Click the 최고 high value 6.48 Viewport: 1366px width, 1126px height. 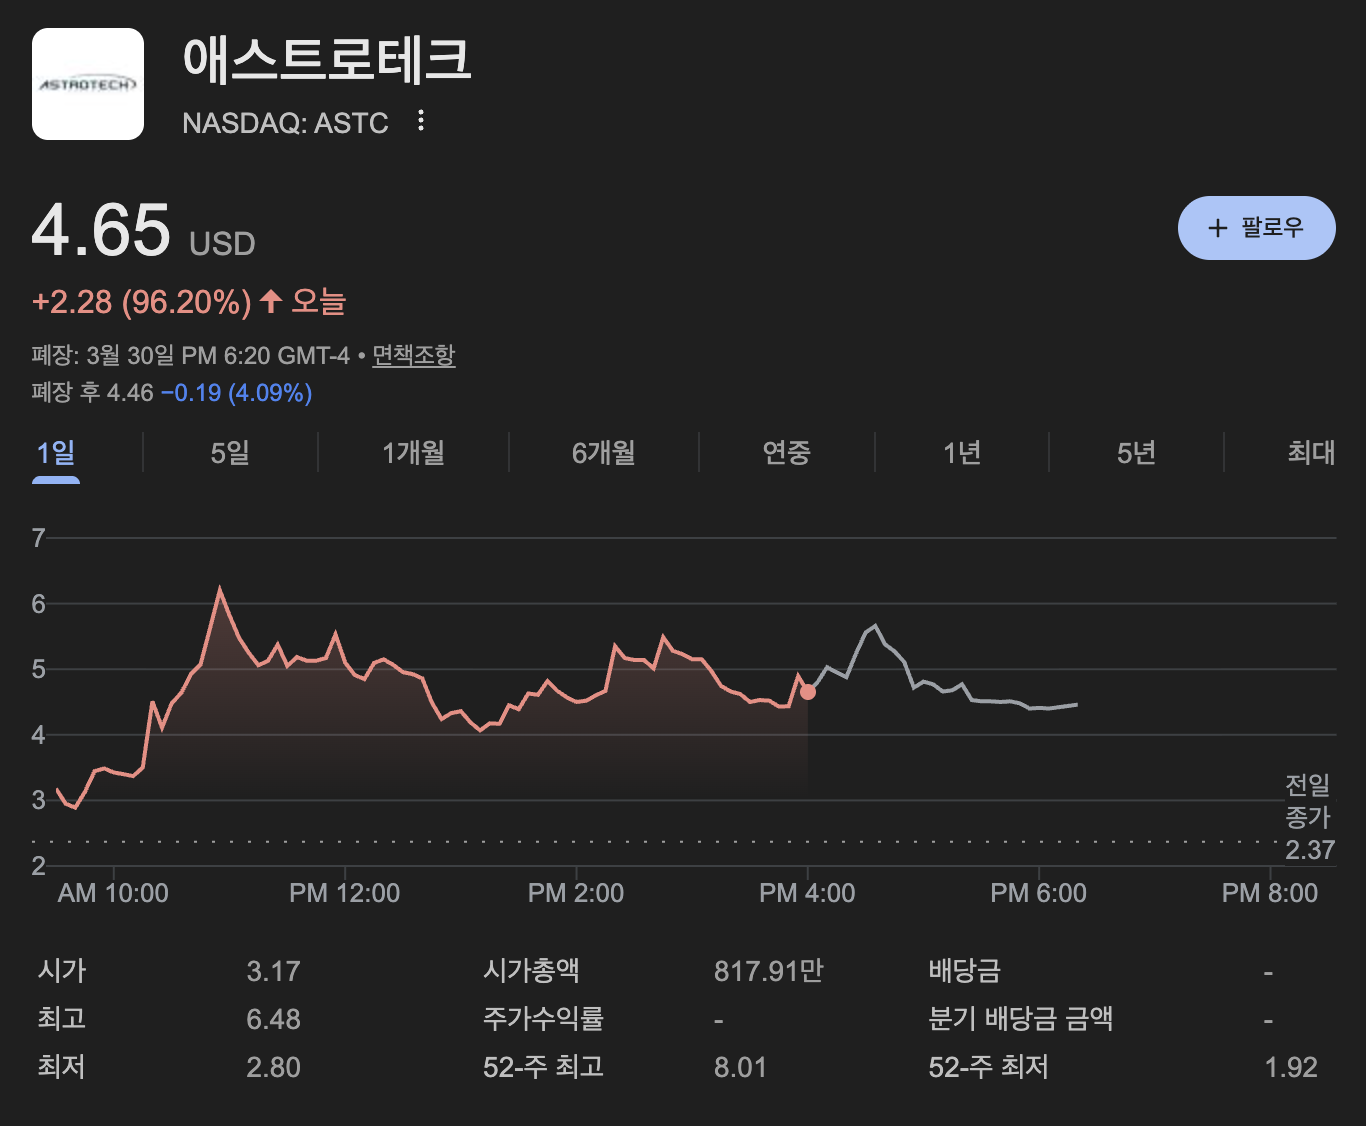(273, 1019)
